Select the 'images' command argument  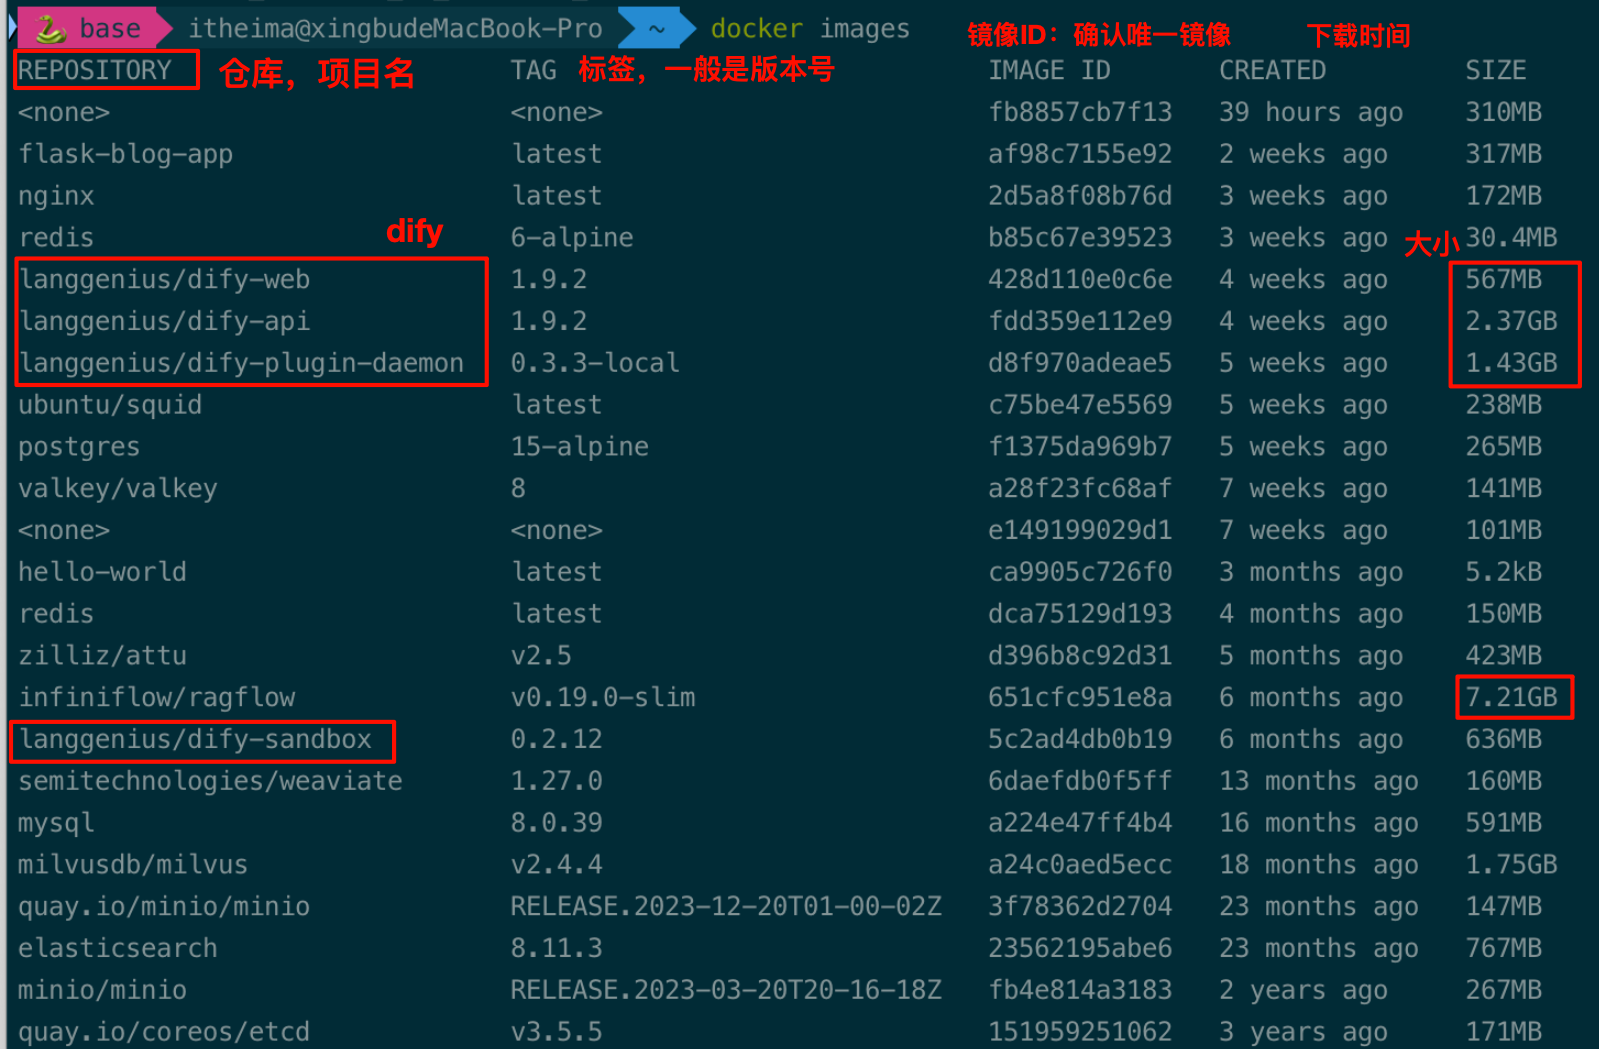click(x=865, y=30)
